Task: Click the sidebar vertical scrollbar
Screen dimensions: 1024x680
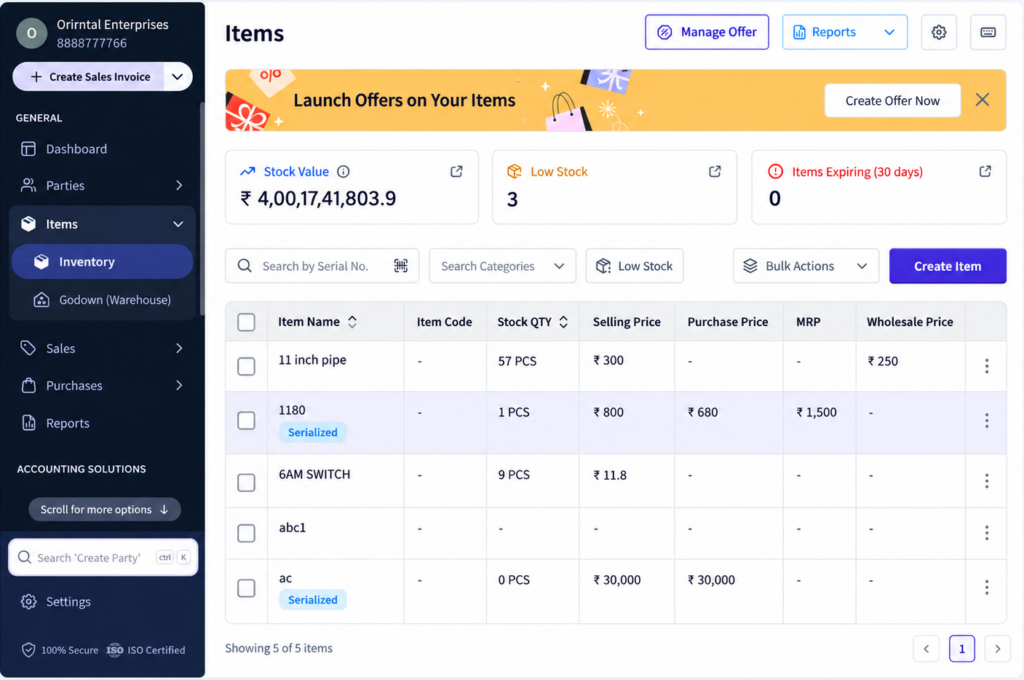Action: point(202,209)
